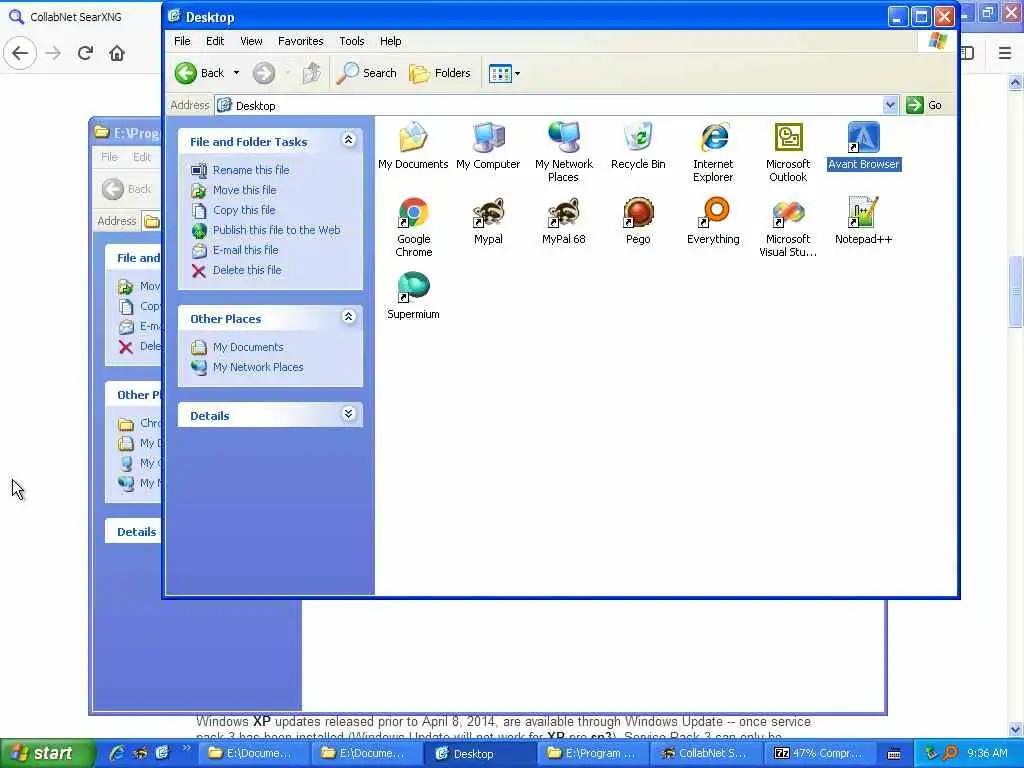The width and height of the screenshot is (1024, 768).
Task: Click the Go button beside Address bar
Action: (924, 105)
